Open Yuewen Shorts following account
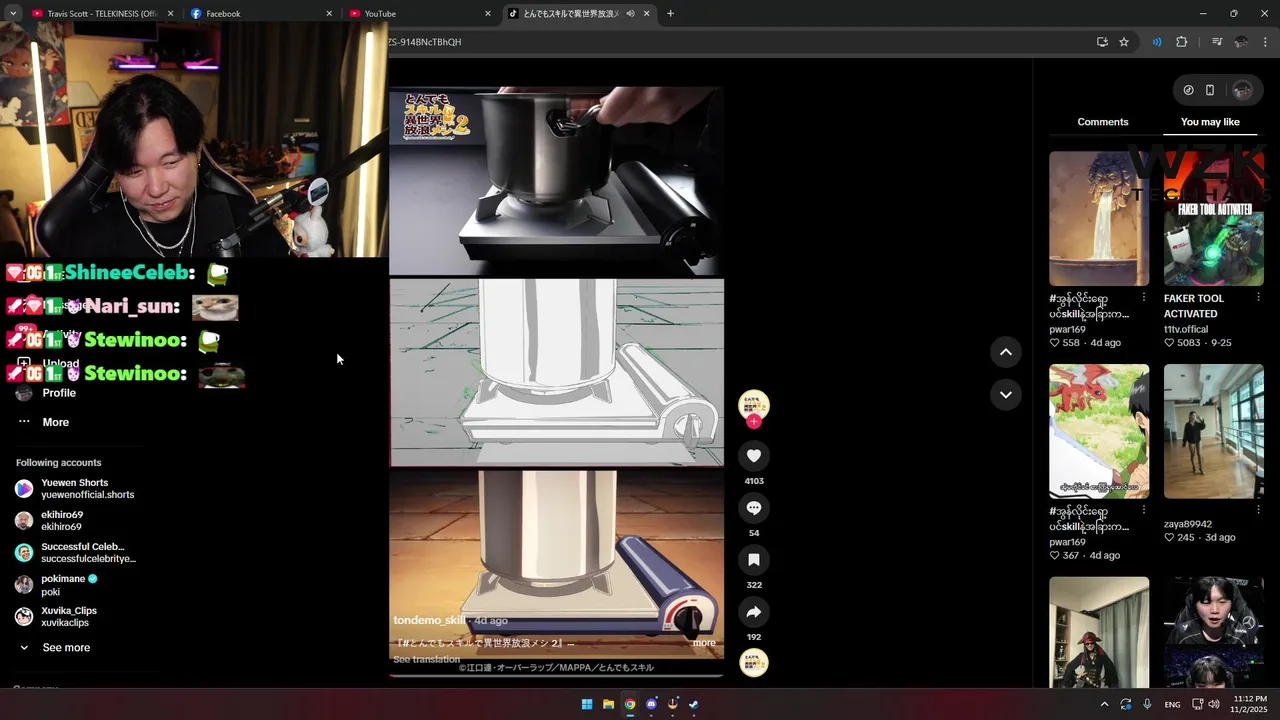The height and width of the screenshot is (720, 1280). tap(75, 489)
